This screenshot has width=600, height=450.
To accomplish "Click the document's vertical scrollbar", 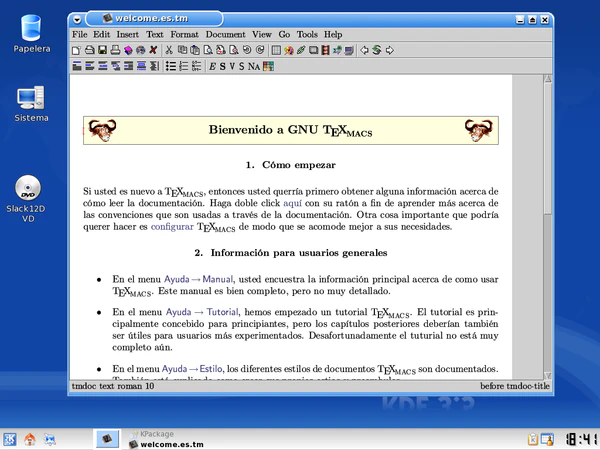I will pos(520,220).
